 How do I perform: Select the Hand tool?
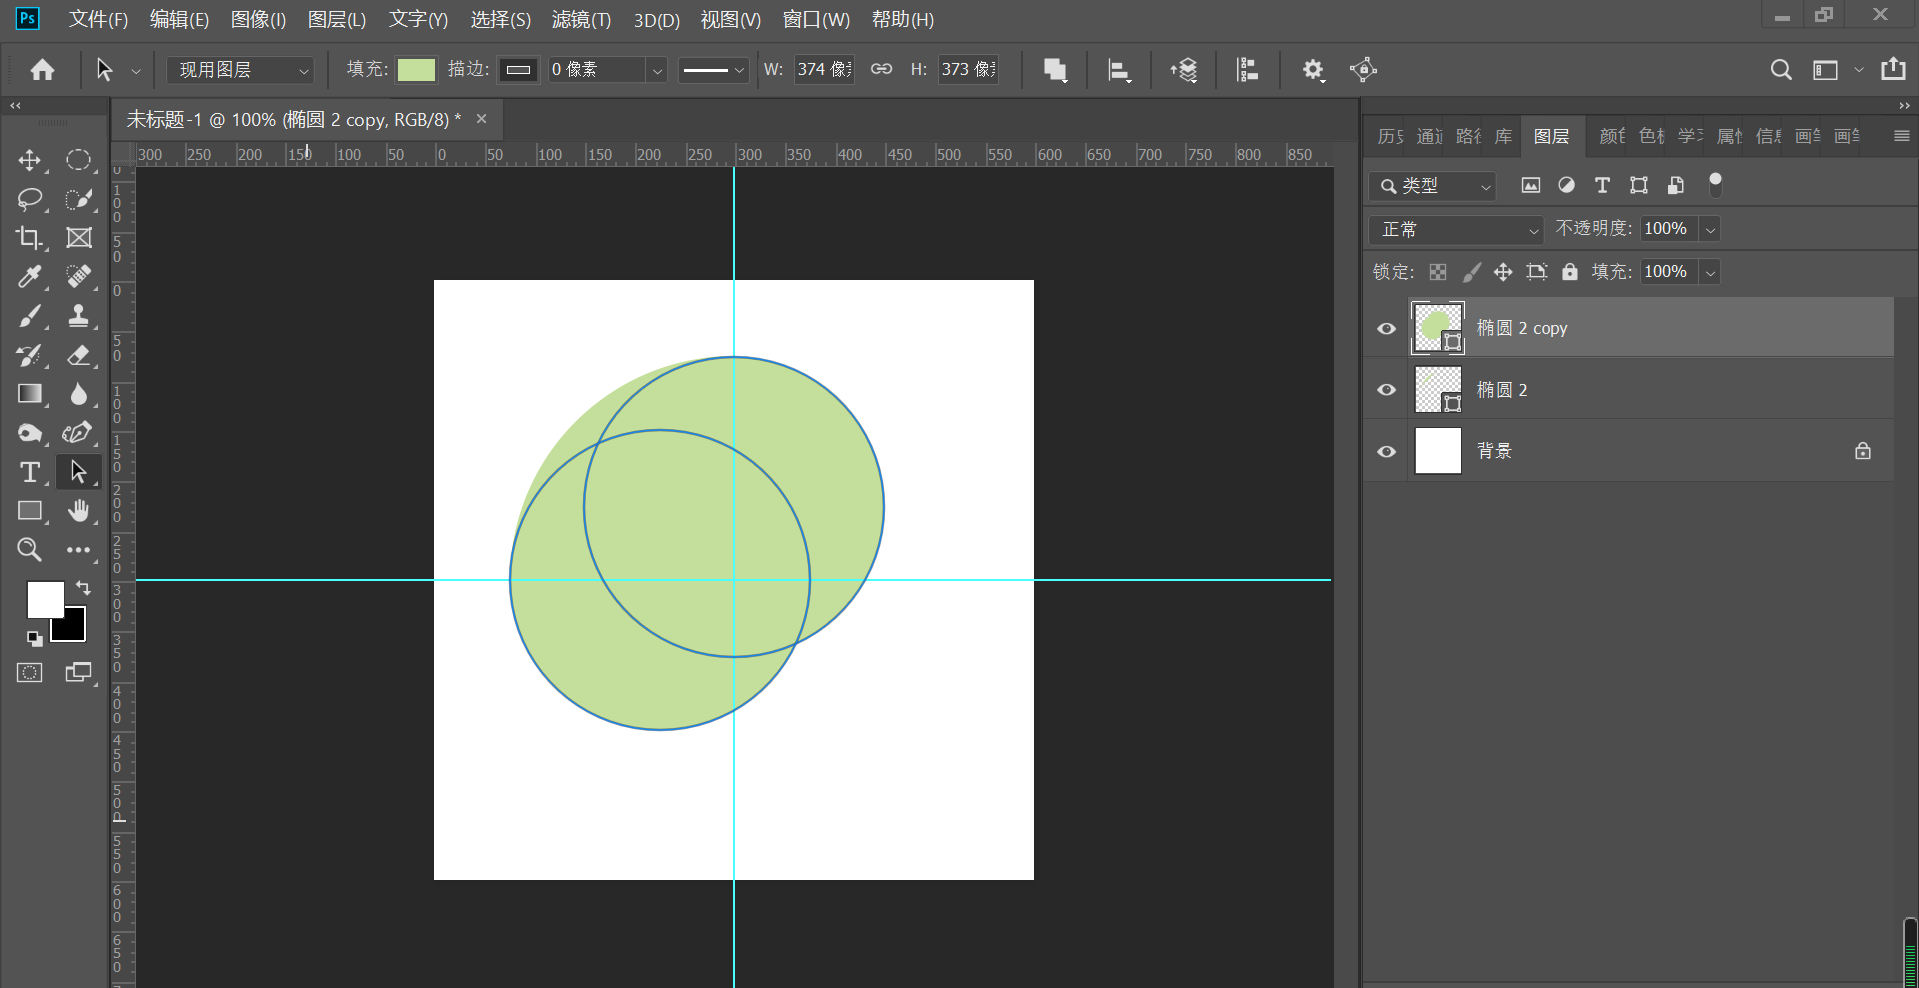(x=79, y=511)
